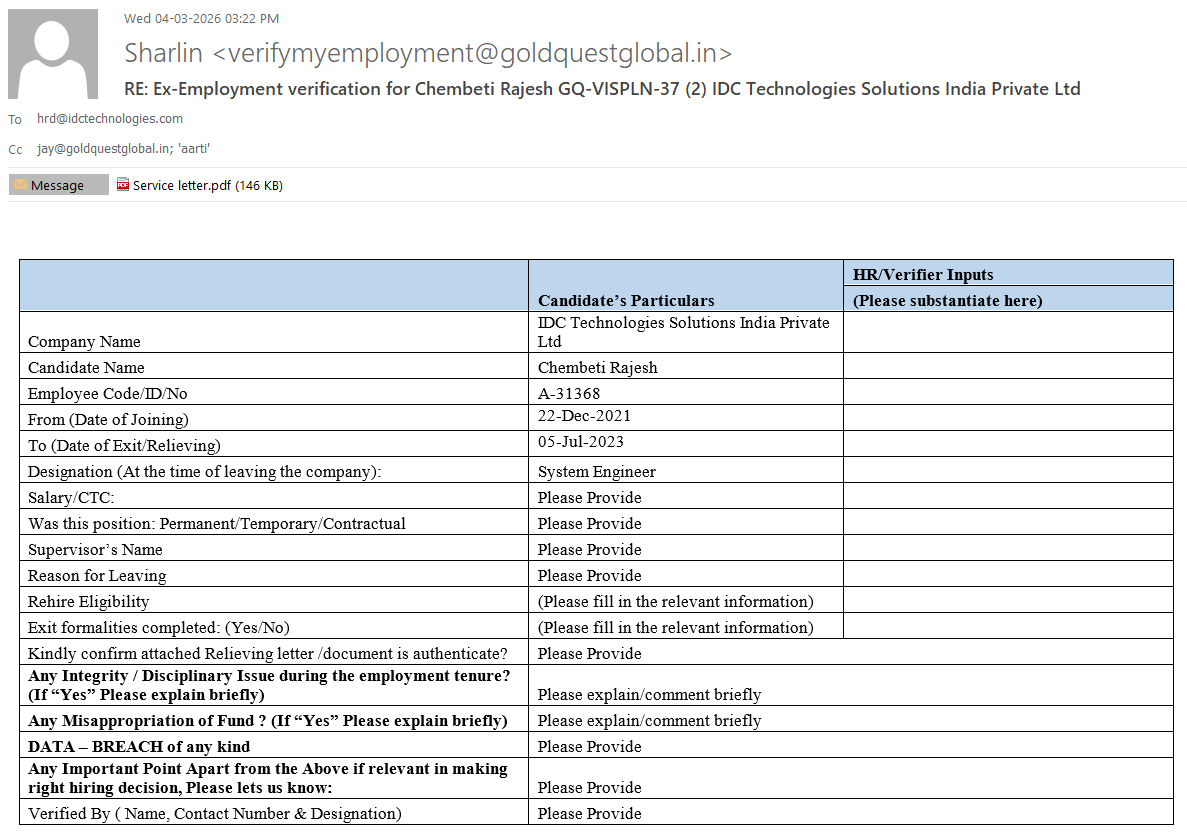
Task: Click the sender's profile avatar picture
Action: point(53,54)
